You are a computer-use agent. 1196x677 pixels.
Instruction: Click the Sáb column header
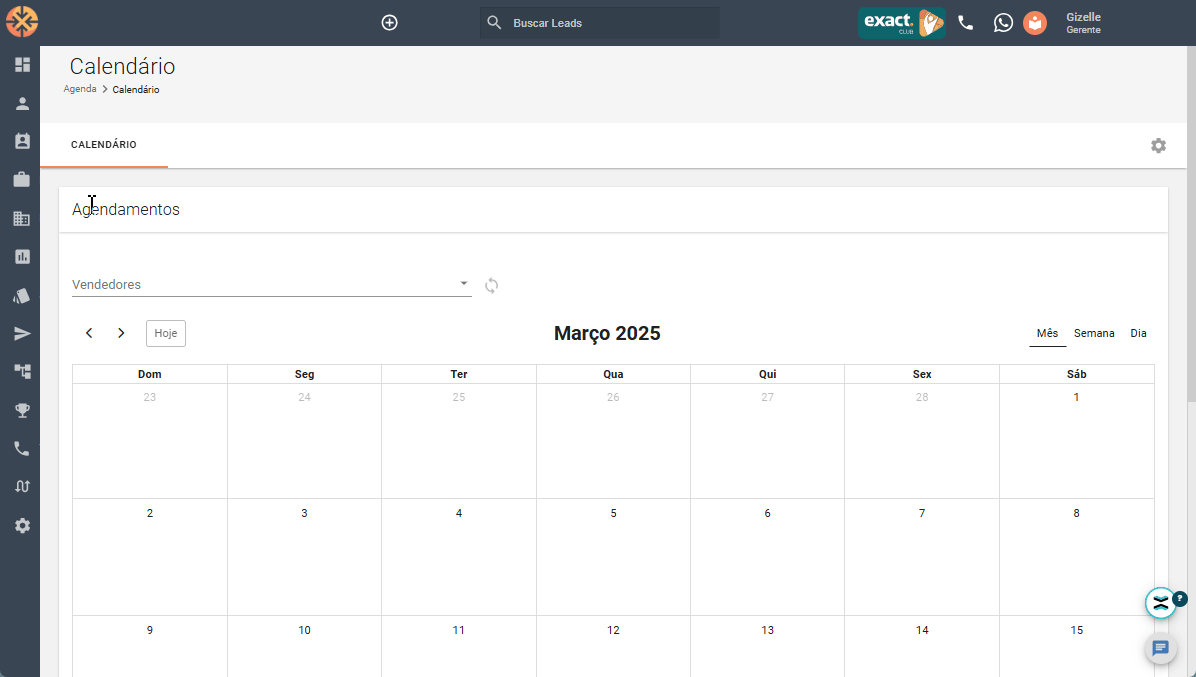tap(1076, 374)
